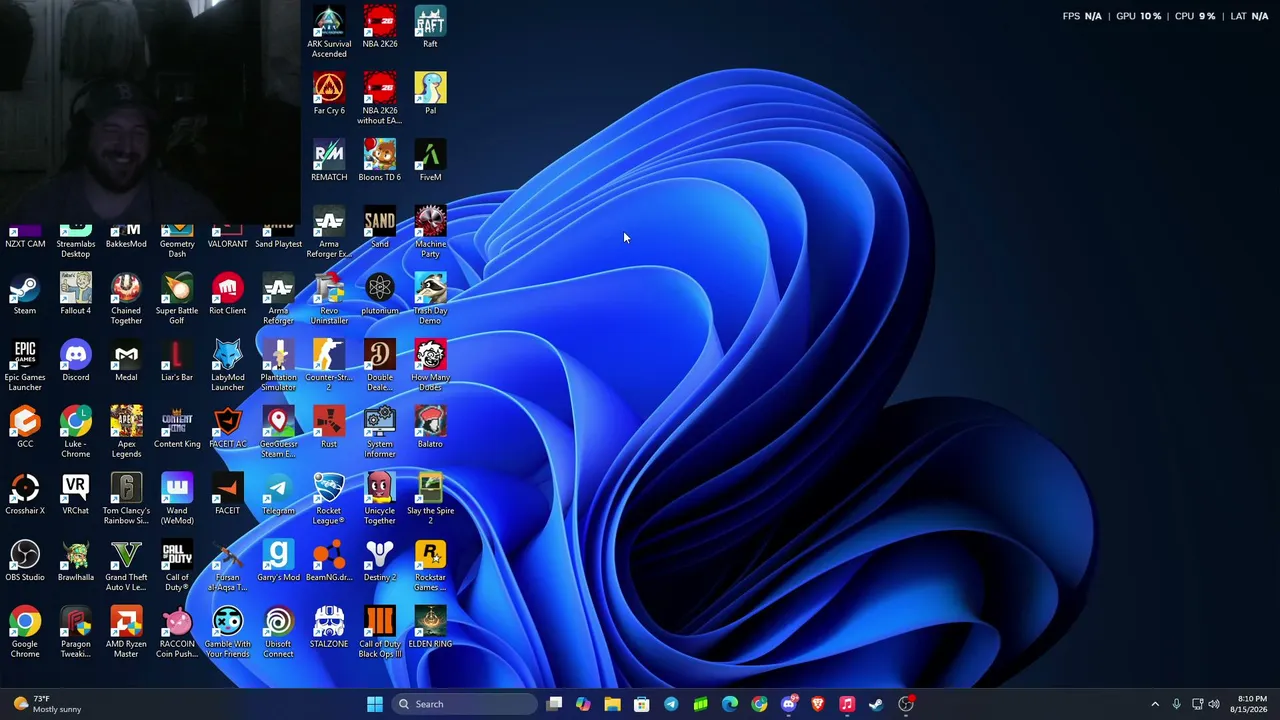Image resolution: width=1280 pixels, height=720 pixels.
Task: Select the Ubisoft Connect desktop shortcut
Action: click(278, 632)
